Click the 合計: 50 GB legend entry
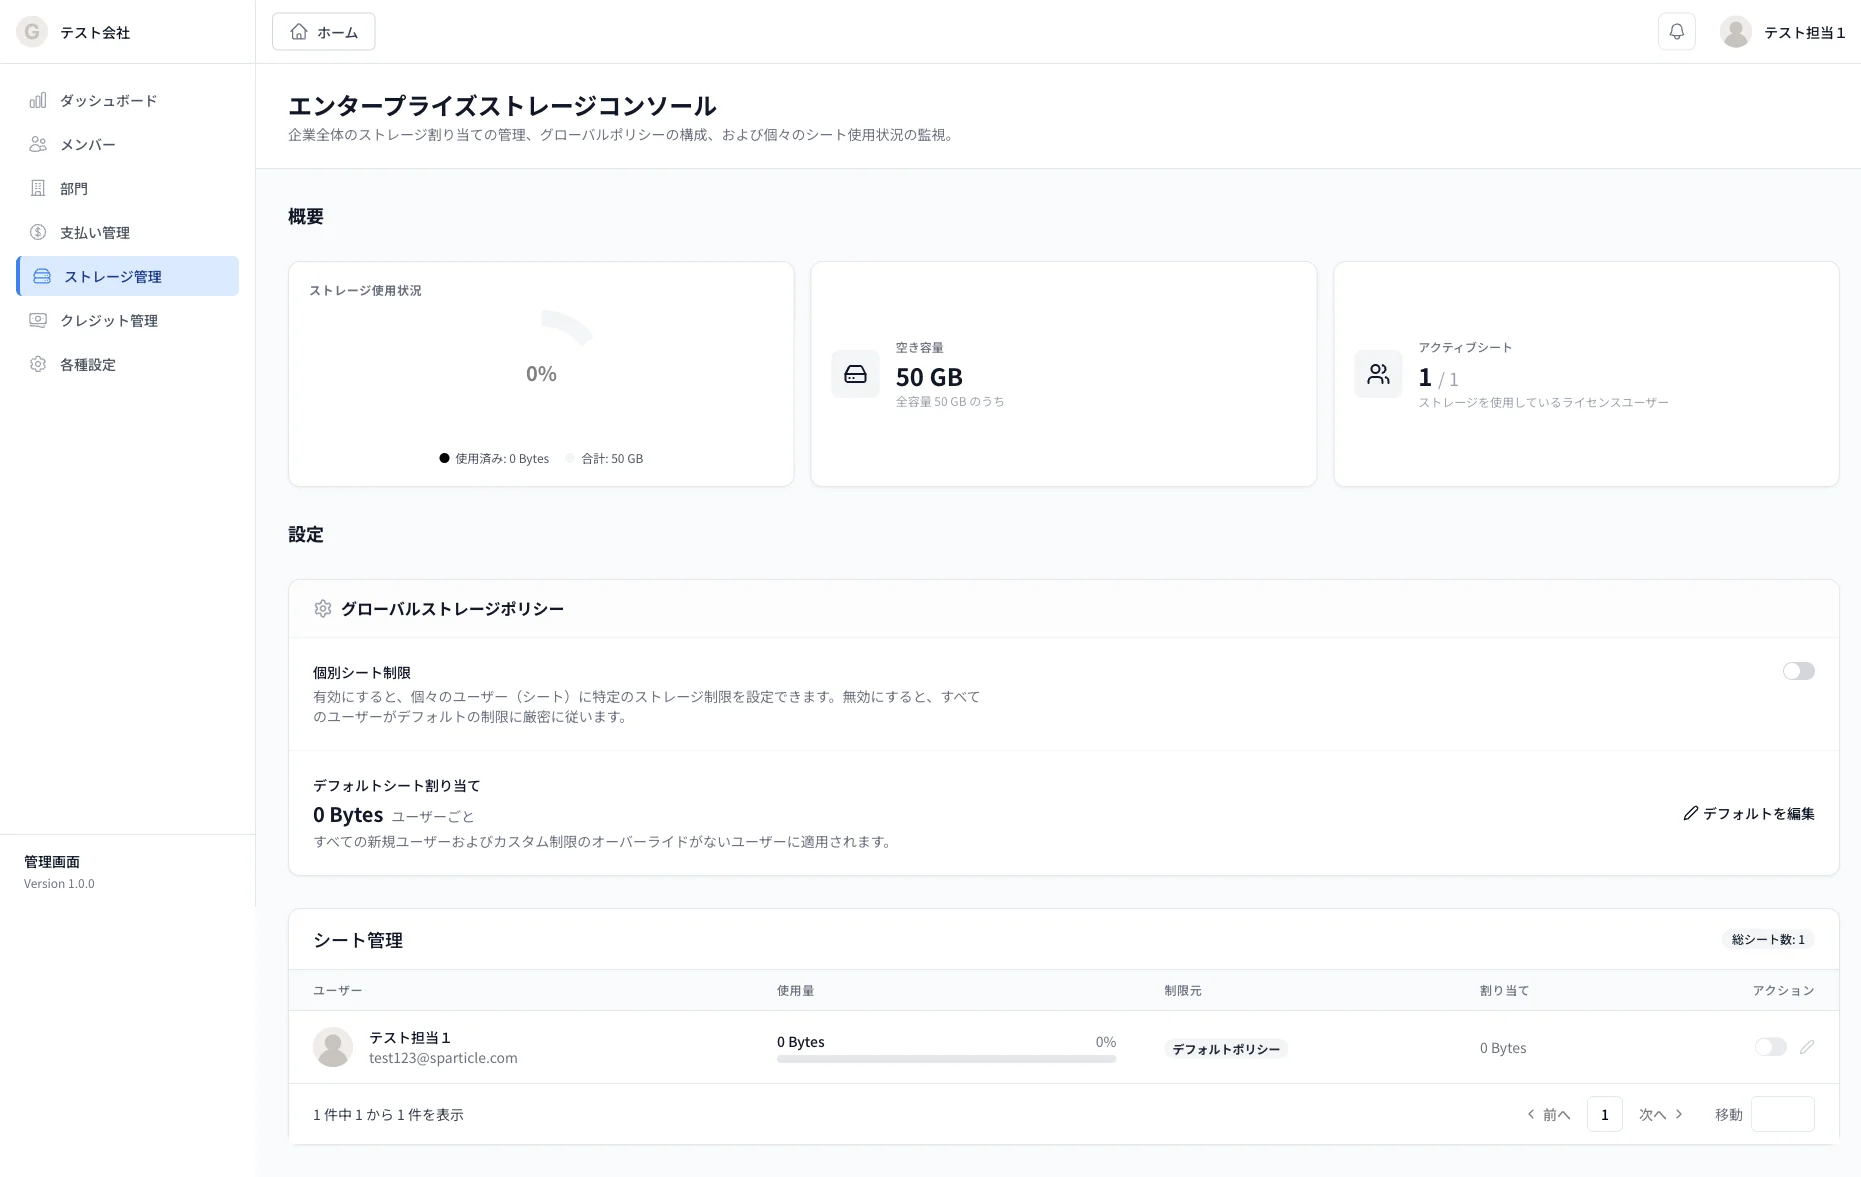 point(604,458)
